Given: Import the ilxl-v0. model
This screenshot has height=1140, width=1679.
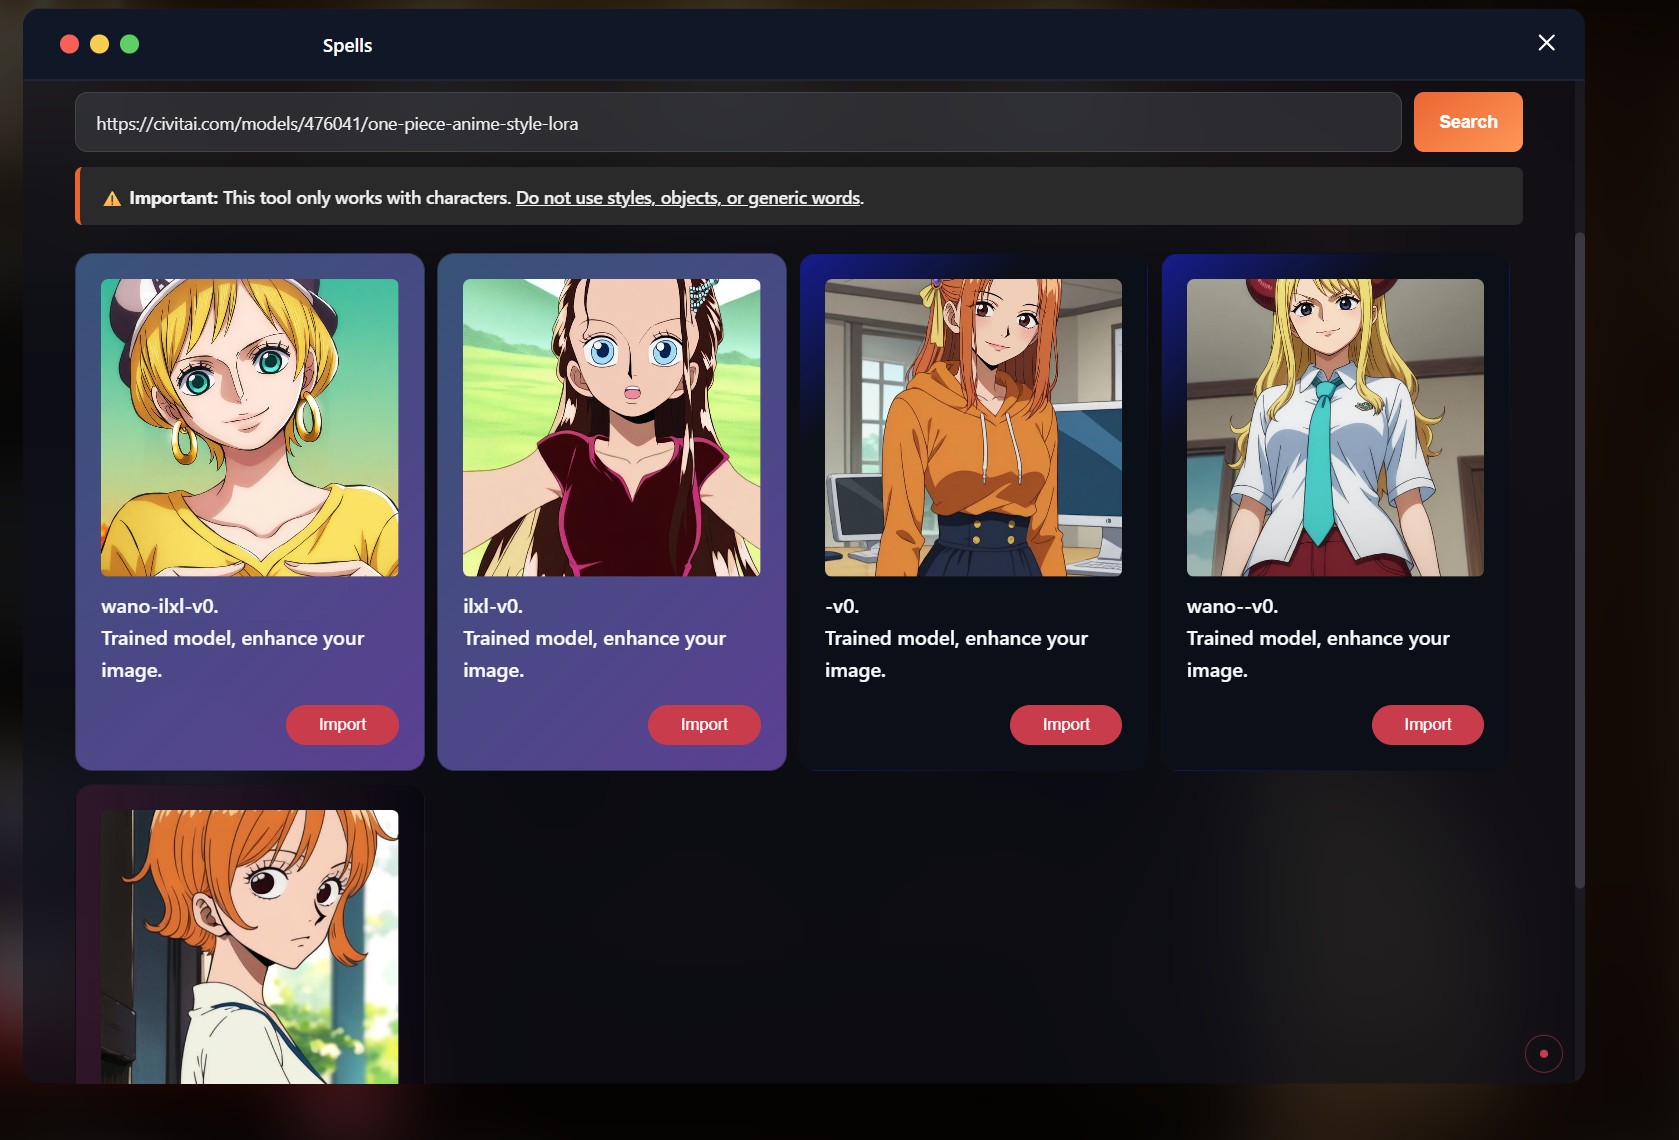Looking at the screenshot, I should pos(704,725).
